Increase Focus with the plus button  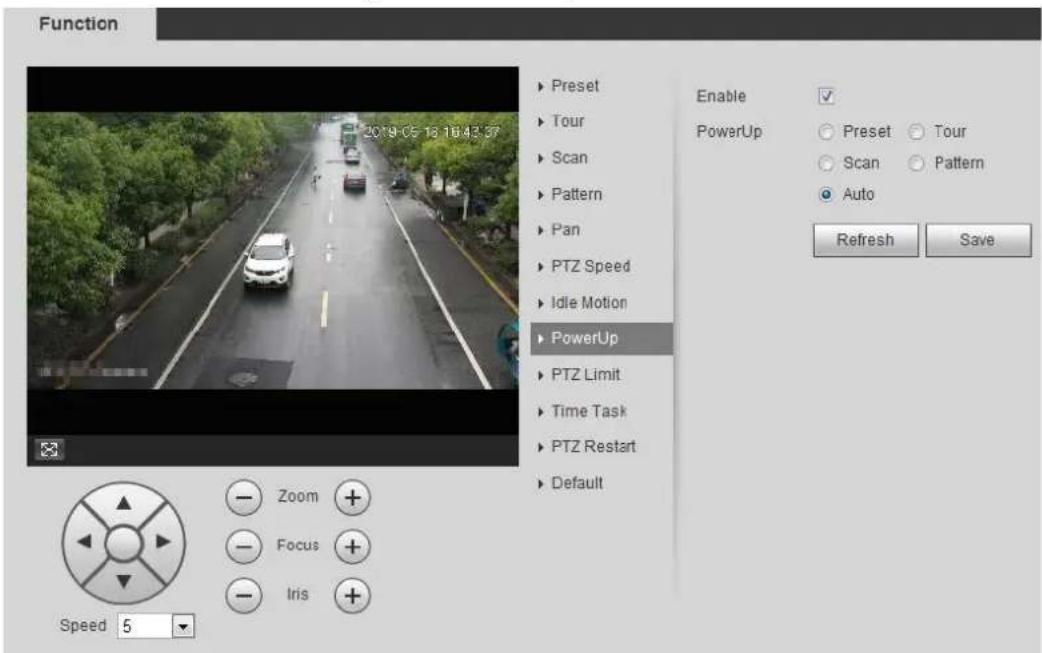352,546
